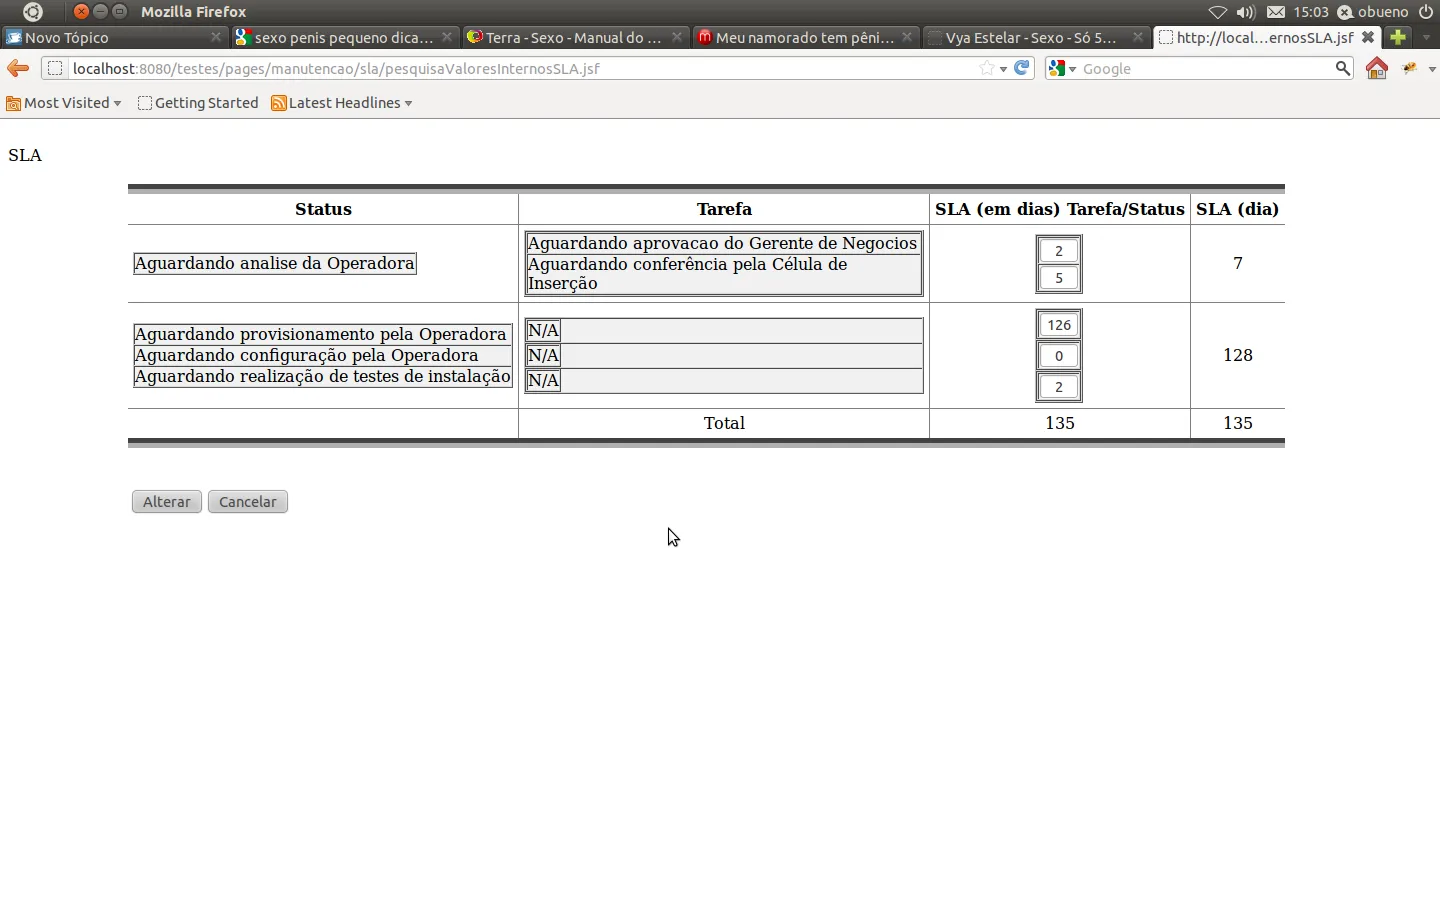Click the Ubuntu logo in the top panel
This screenshot has width=1440, height=900.
(33, 12)
